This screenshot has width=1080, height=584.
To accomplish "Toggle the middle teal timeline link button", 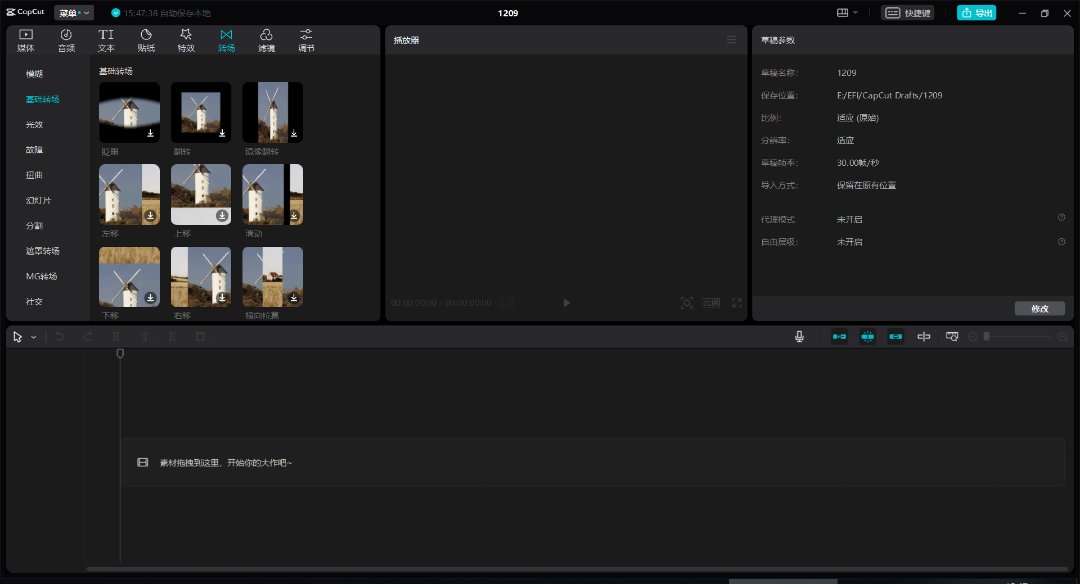I will [x=867, y=337].
